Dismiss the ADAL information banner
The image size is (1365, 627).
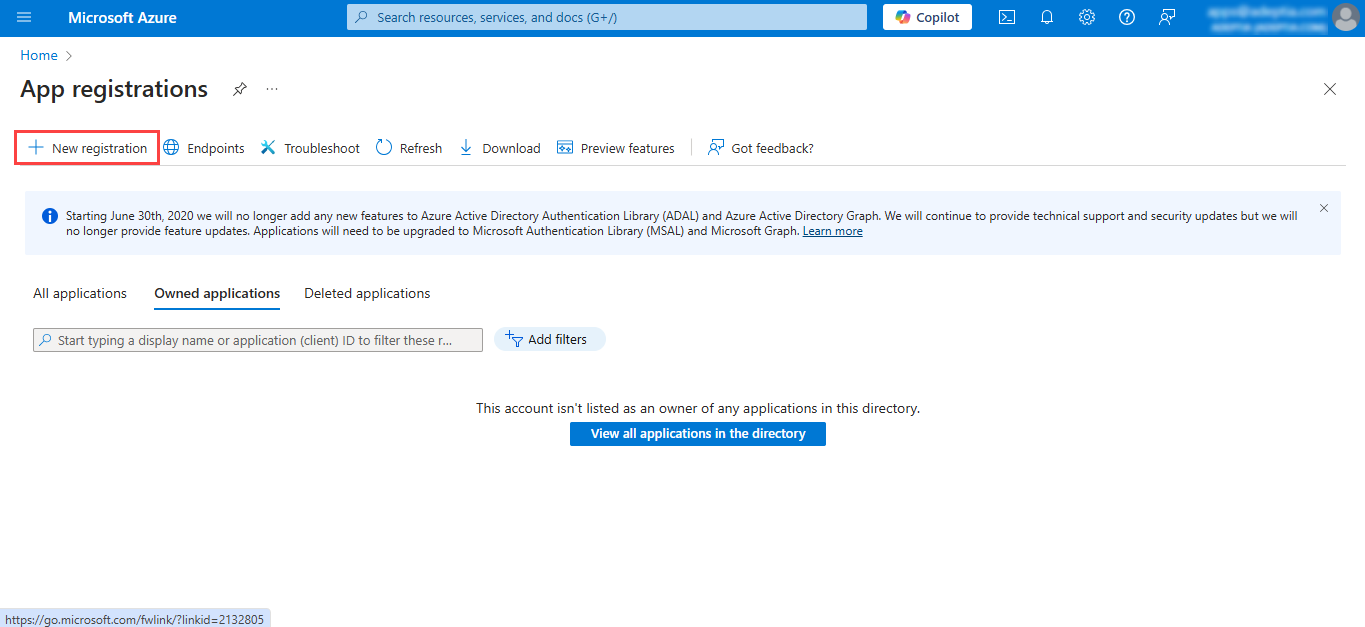(x=1324, y=208)
